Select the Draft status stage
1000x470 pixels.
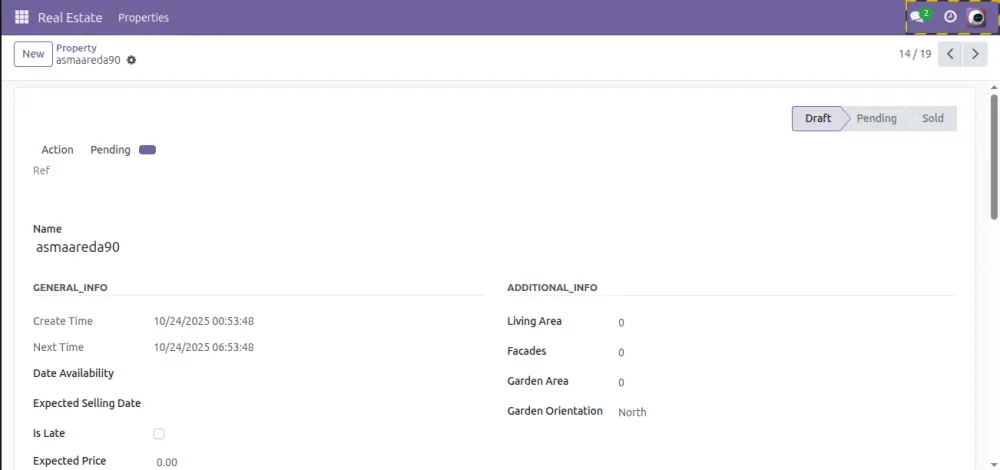[817, 119]
